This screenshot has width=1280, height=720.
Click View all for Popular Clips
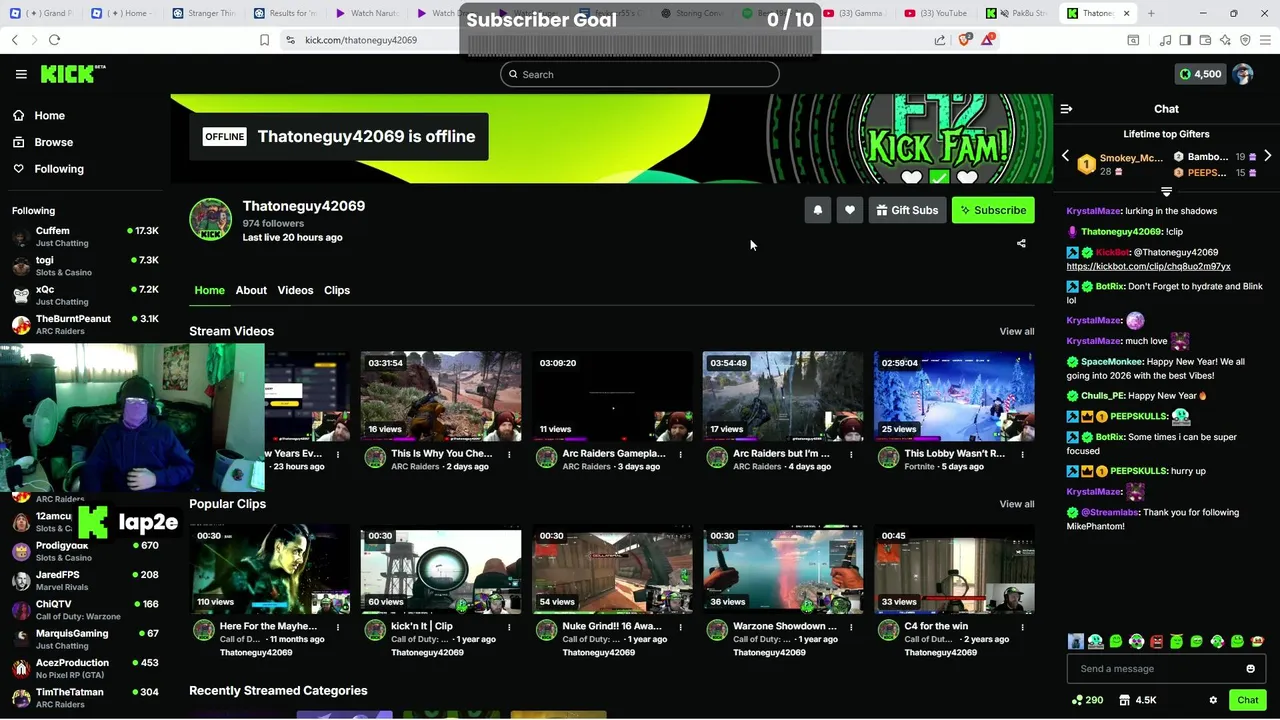1017,504
